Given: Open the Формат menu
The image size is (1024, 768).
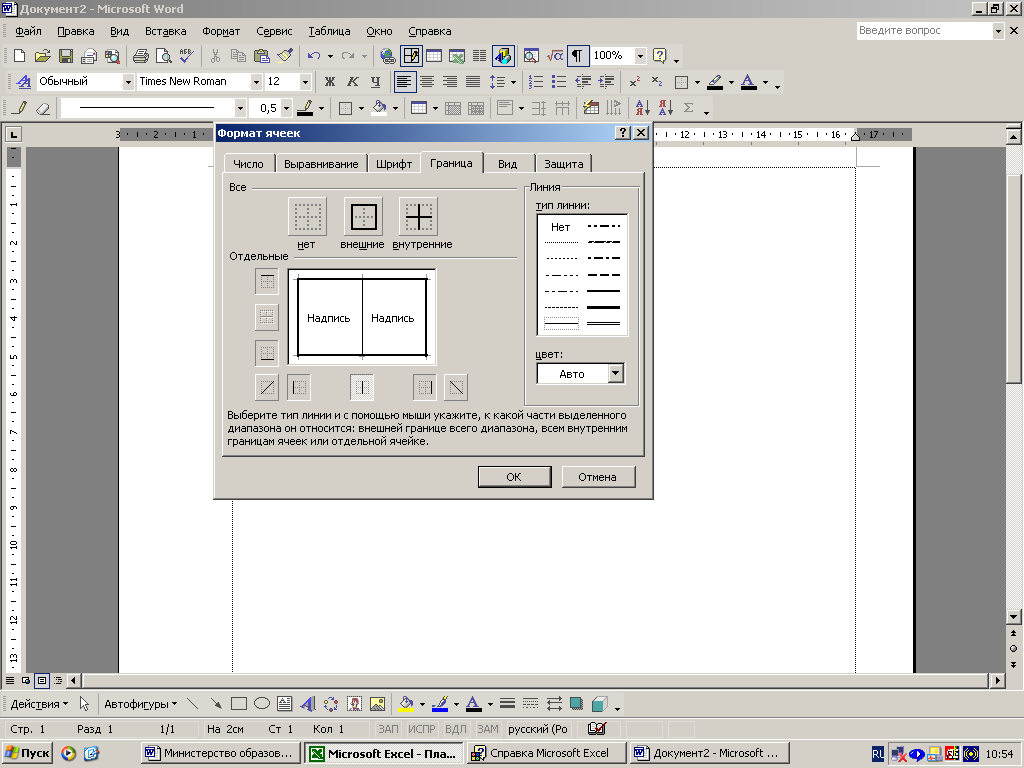Looking at the screenshot, I should tap(221, 31).
